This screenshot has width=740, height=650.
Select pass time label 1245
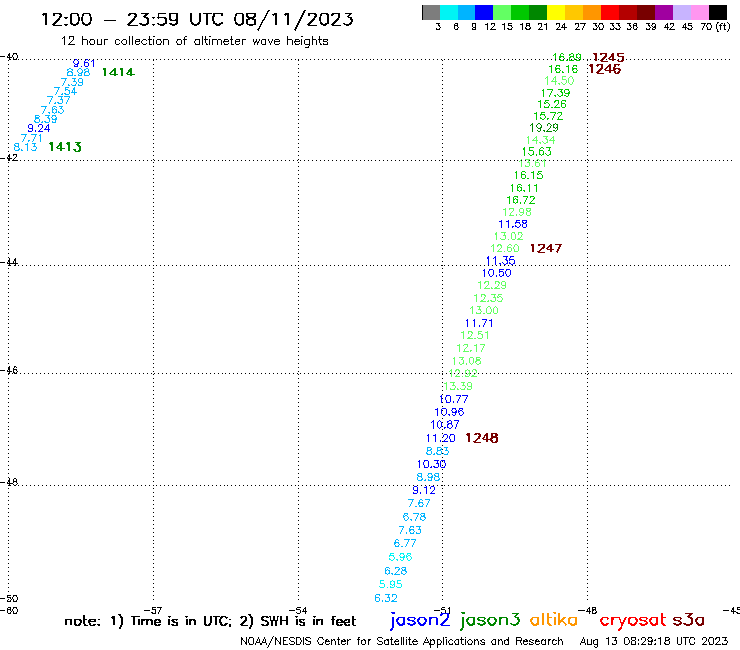(x=608, y=58)
